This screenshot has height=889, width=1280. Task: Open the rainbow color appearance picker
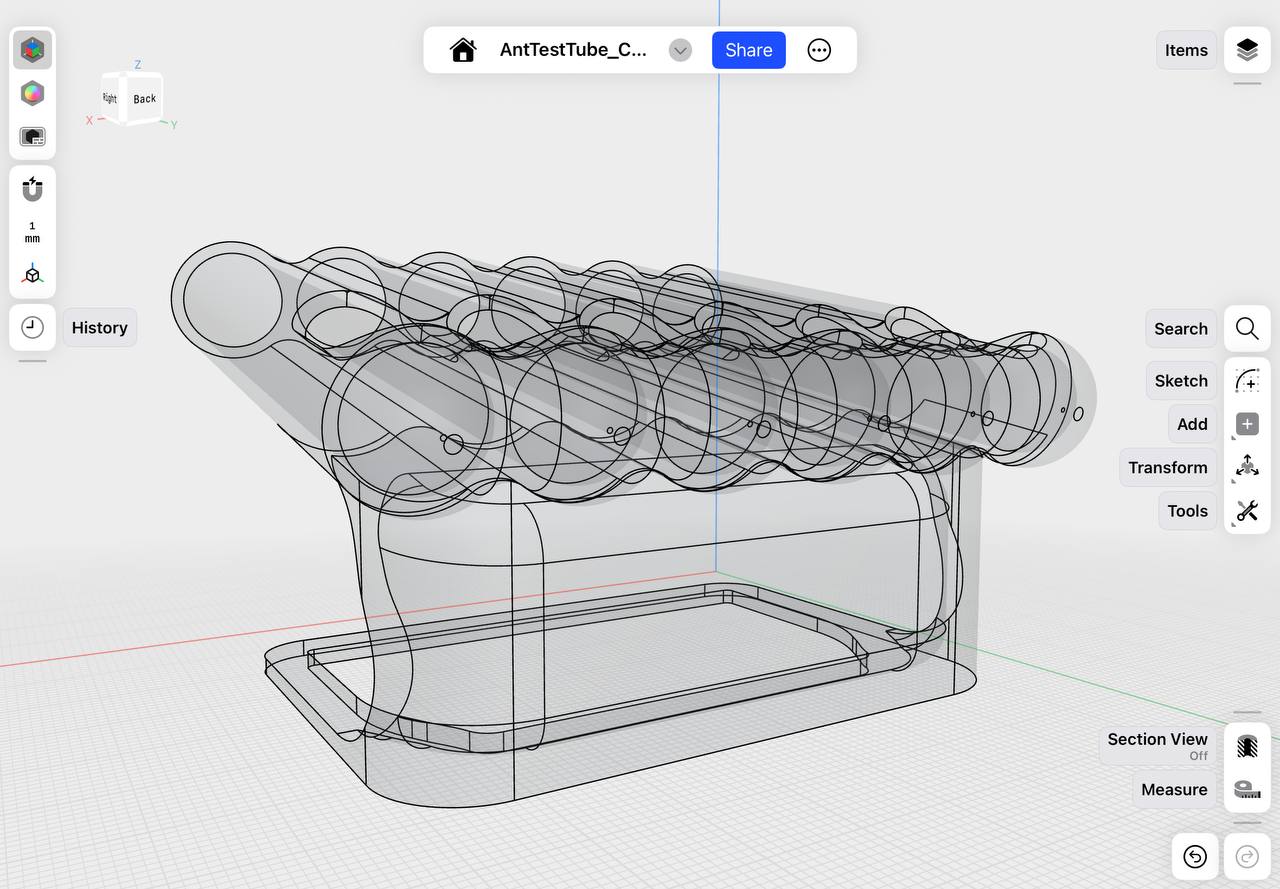click(33, 93)
